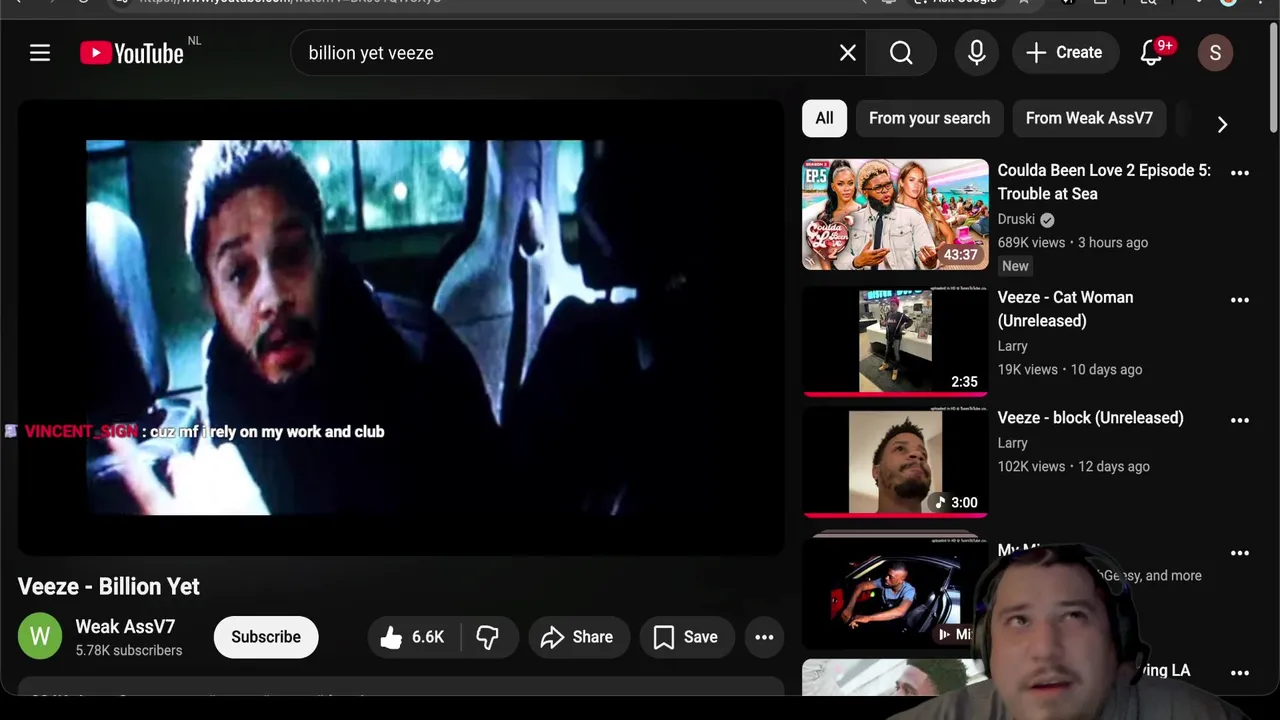Show more filter chips with right arrow
Screen dimensions: 1280x720
[1222, 124]
